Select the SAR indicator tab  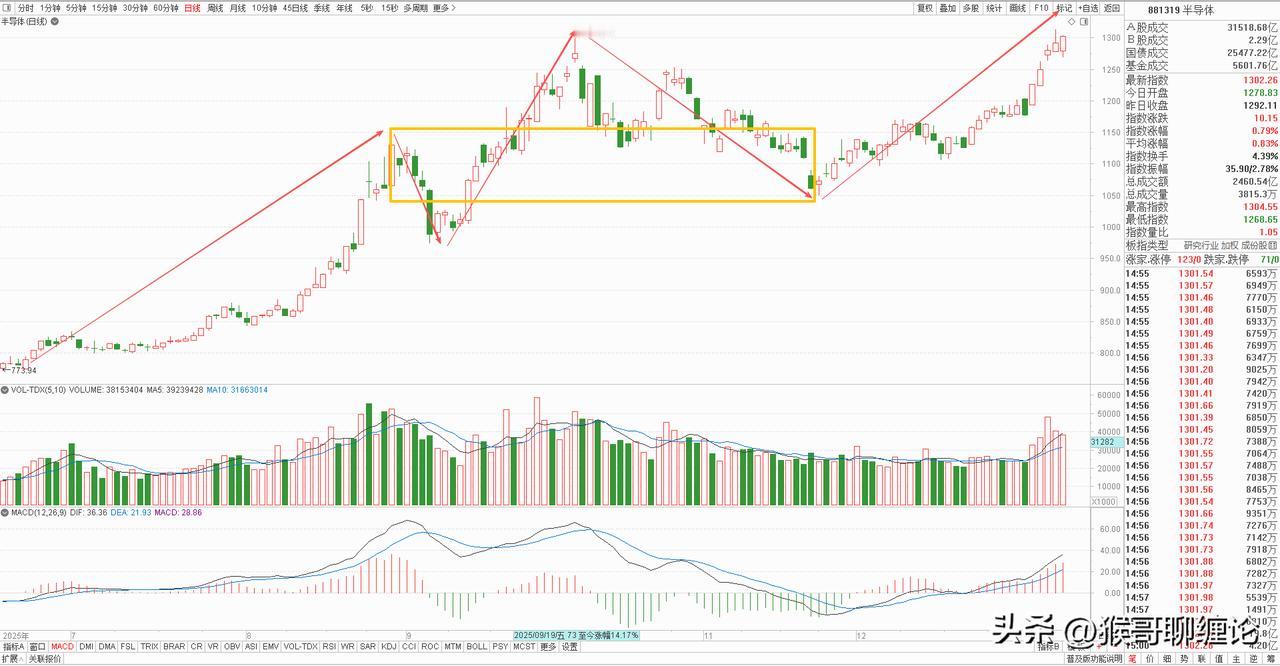click(368, 646)
